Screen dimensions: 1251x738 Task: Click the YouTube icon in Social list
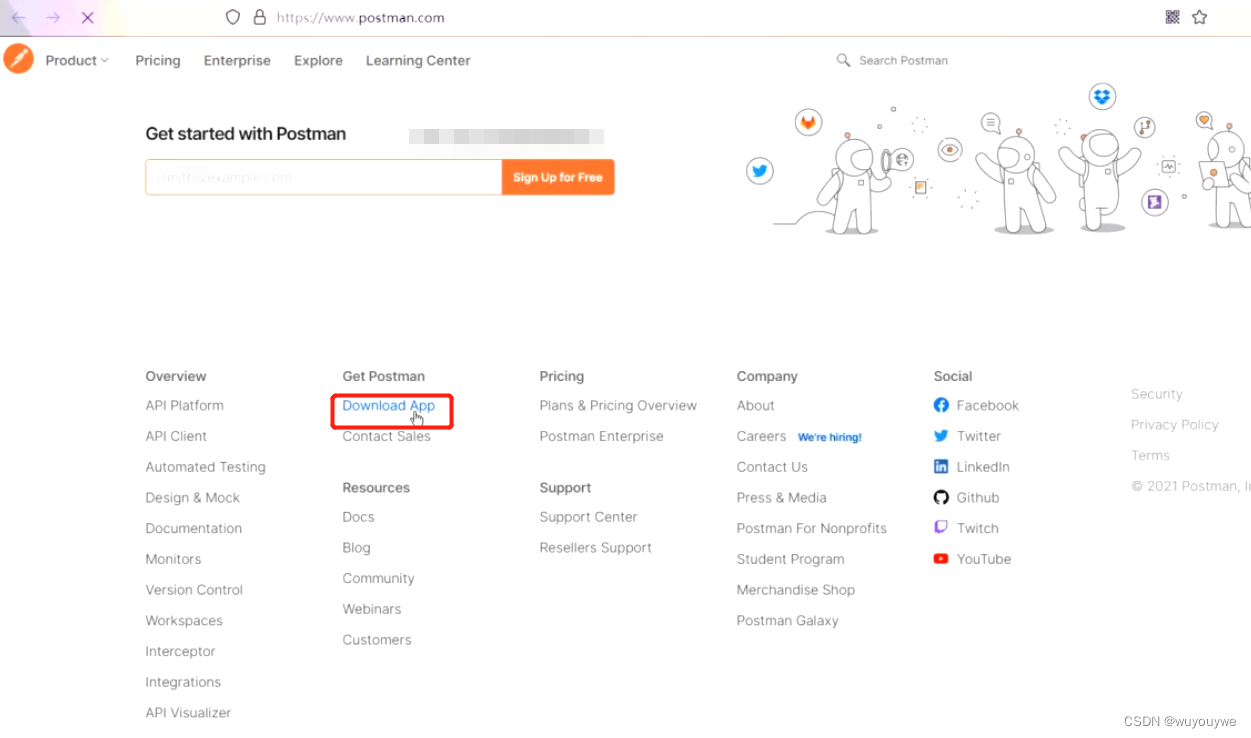coord(941,559)
